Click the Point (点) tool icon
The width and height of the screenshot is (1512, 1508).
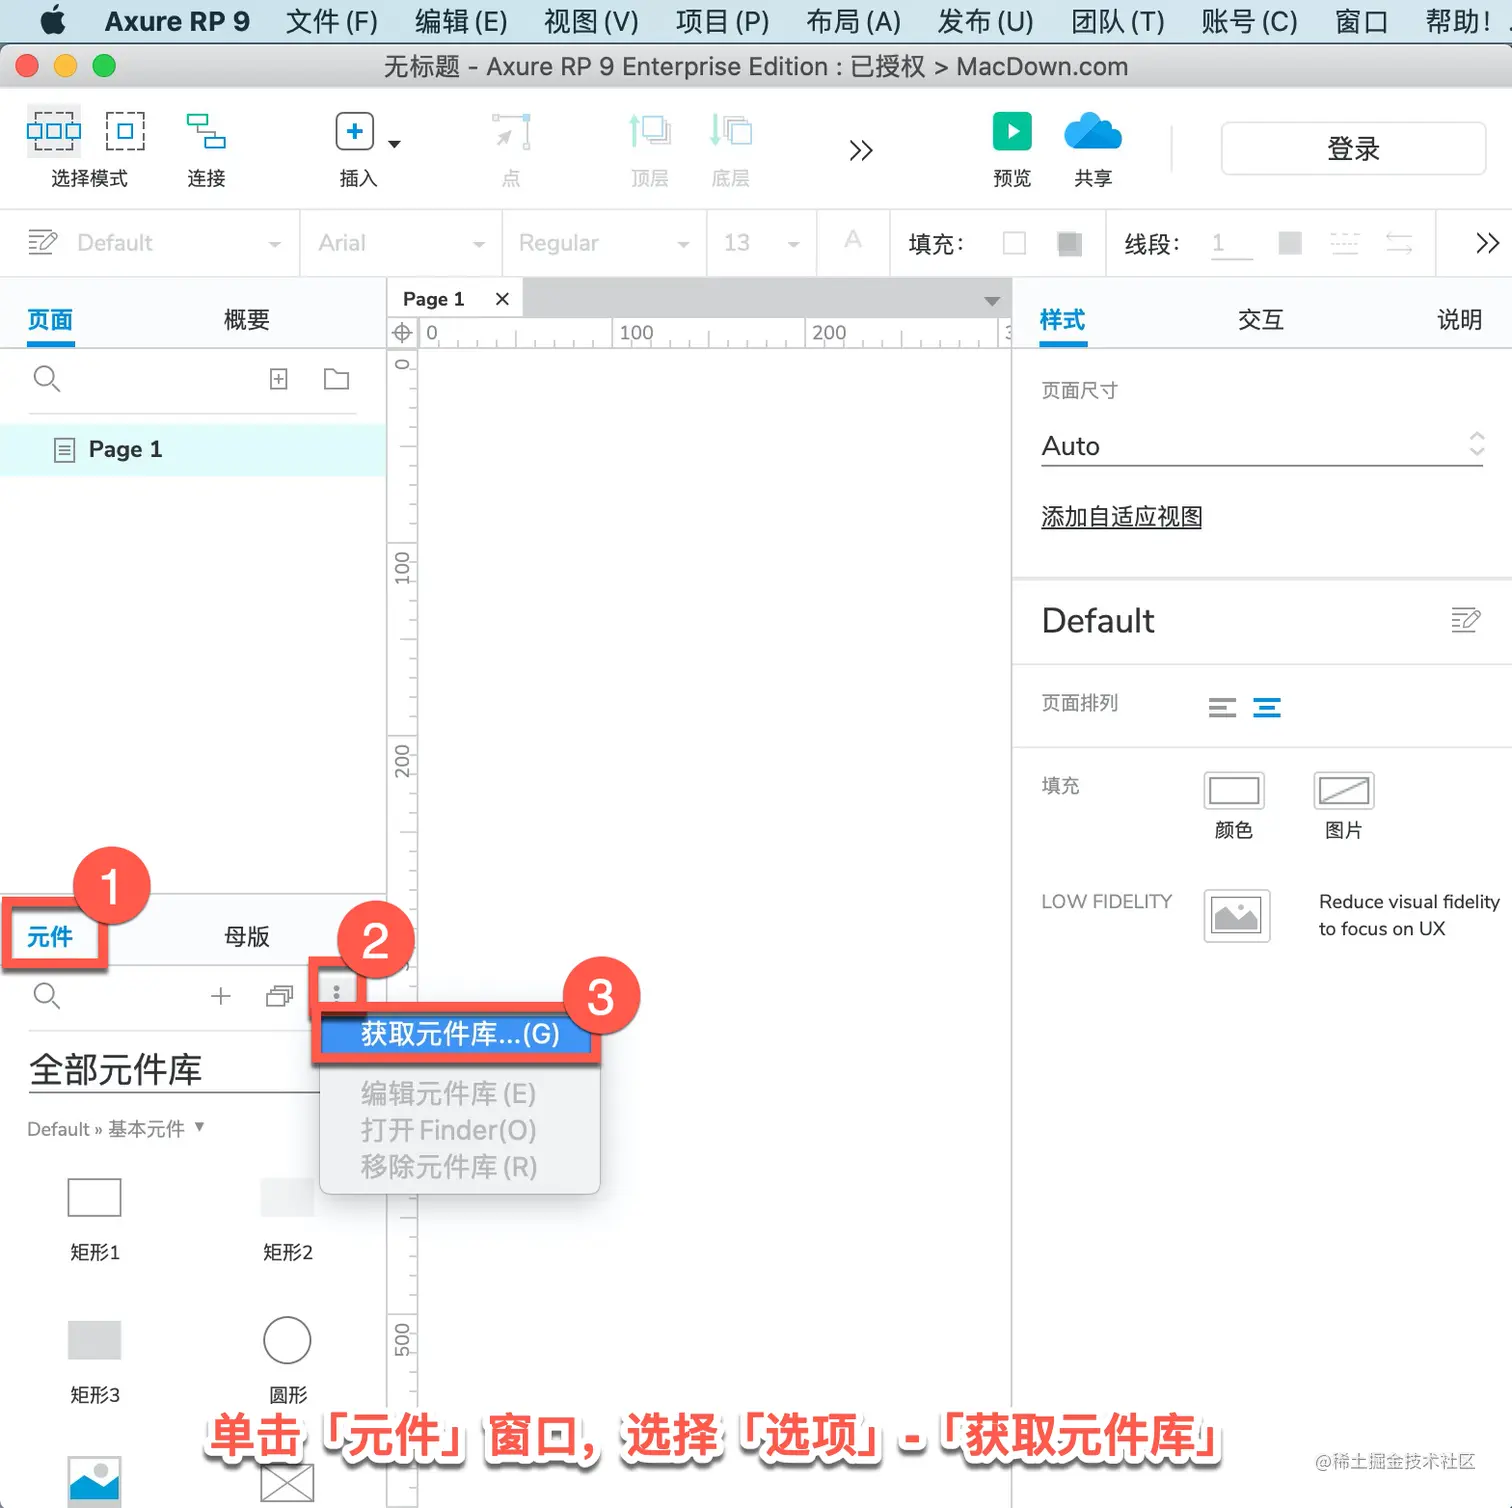click(x=511, y=131)
